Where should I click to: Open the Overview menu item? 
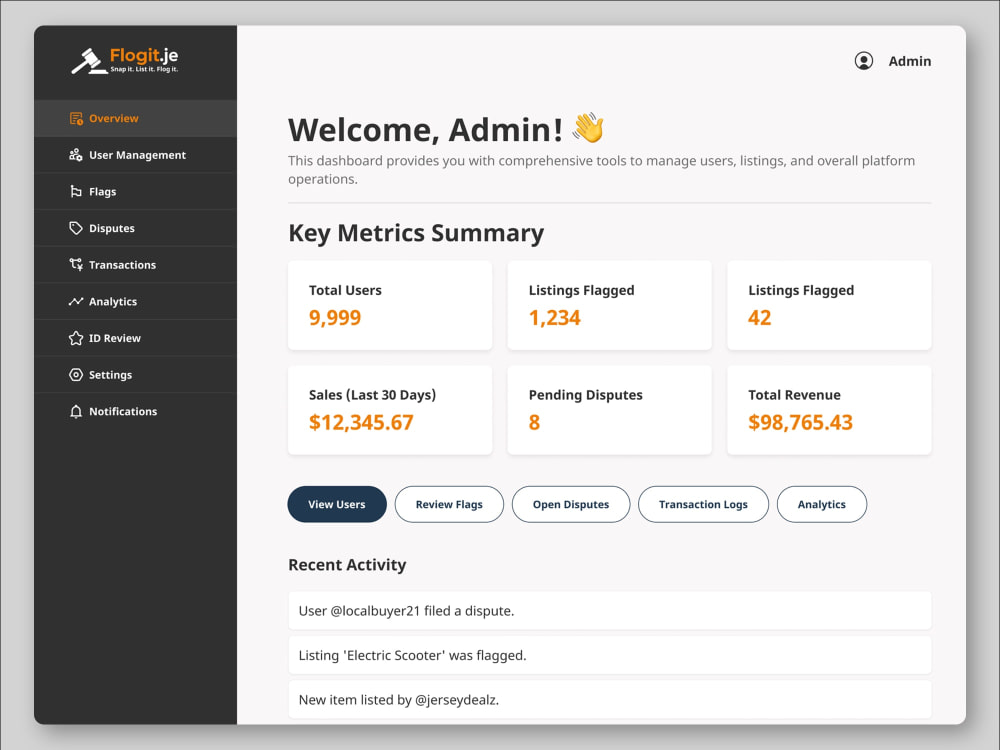[x=135, y=119]
